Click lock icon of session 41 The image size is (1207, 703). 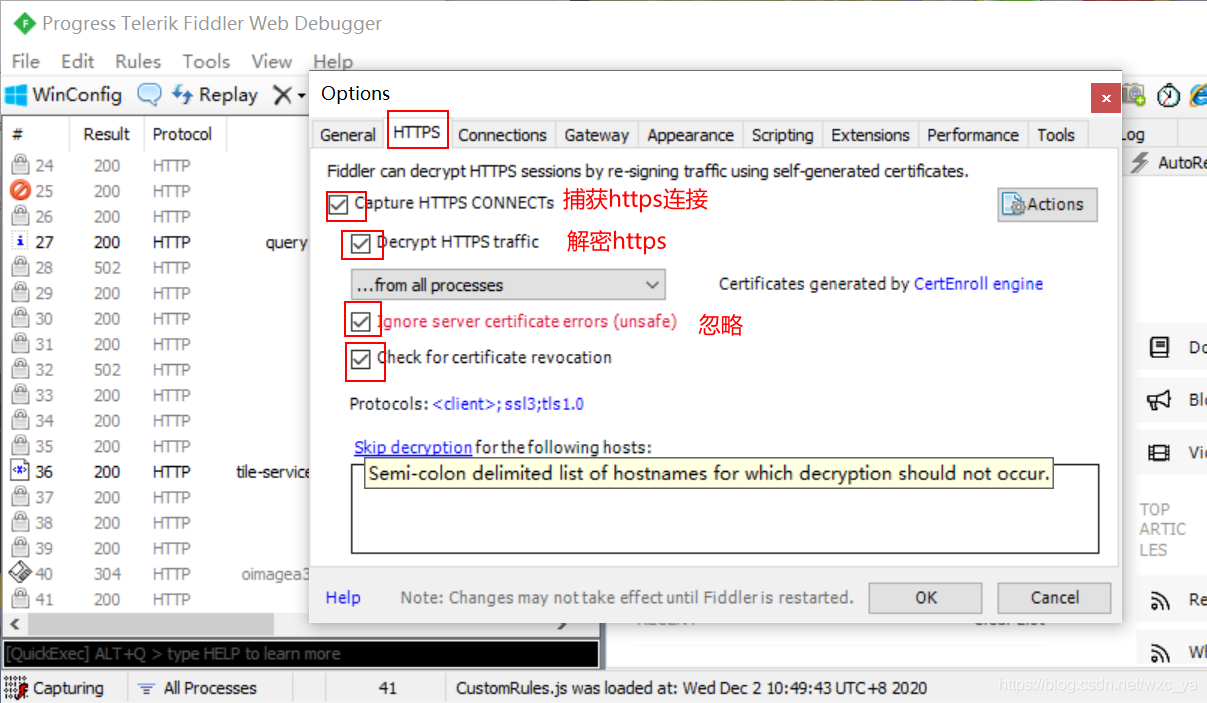[20, 600]
